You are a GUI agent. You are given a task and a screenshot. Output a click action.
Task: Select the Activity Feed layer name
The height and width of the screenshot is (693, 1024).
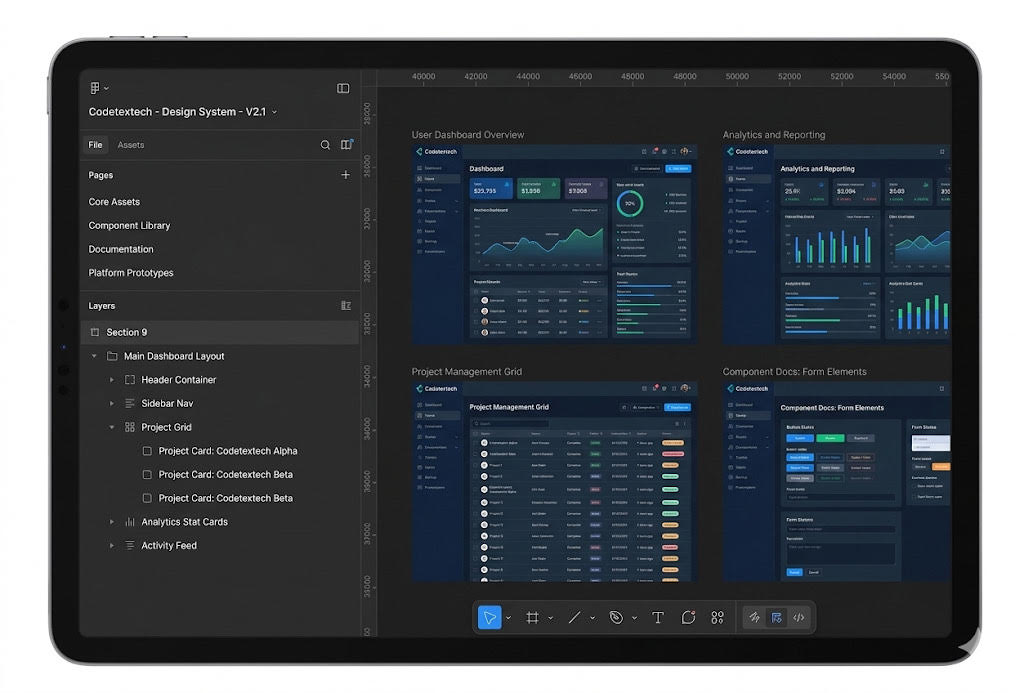click(x=168, y=545)
